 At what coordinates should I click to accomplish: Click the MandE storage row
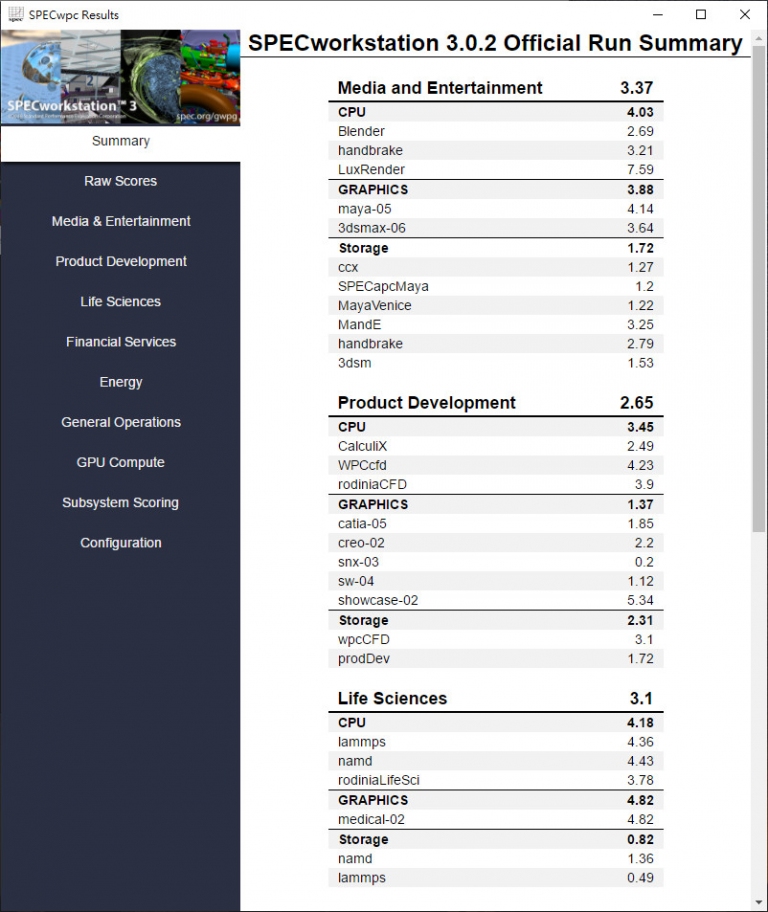(496, 325)
